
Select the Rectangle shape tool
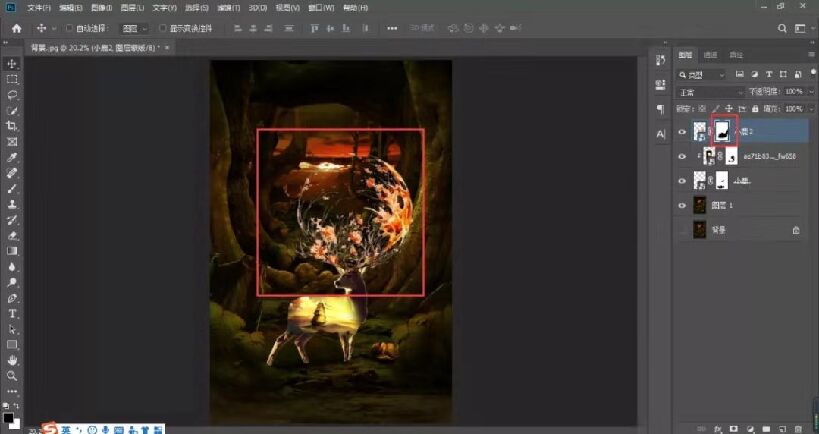[x=12, y=345]
